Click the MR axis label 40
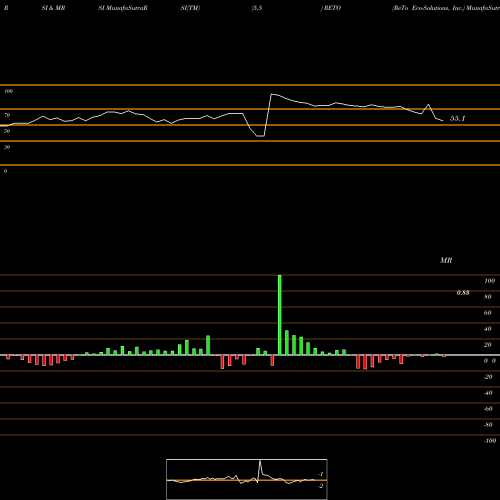500x500 pixels. pyautogui.click(x=488, y=329)
